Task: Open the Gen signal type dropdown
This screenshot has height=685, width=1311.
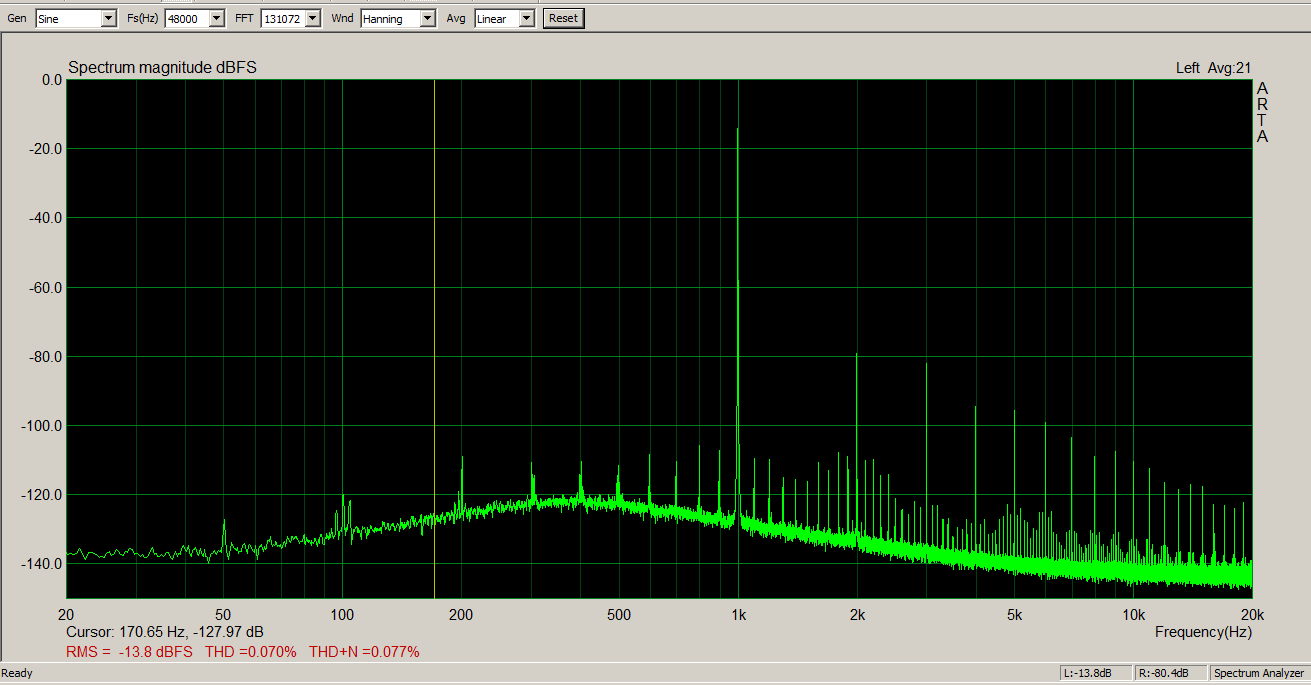Action: pos(76,18)
